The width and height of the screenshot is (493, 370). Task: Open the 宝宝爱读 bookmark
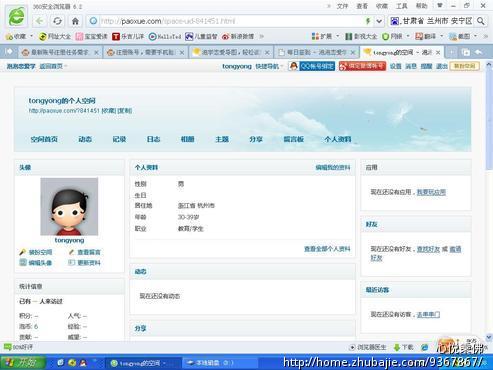click(x=92, y=36)
